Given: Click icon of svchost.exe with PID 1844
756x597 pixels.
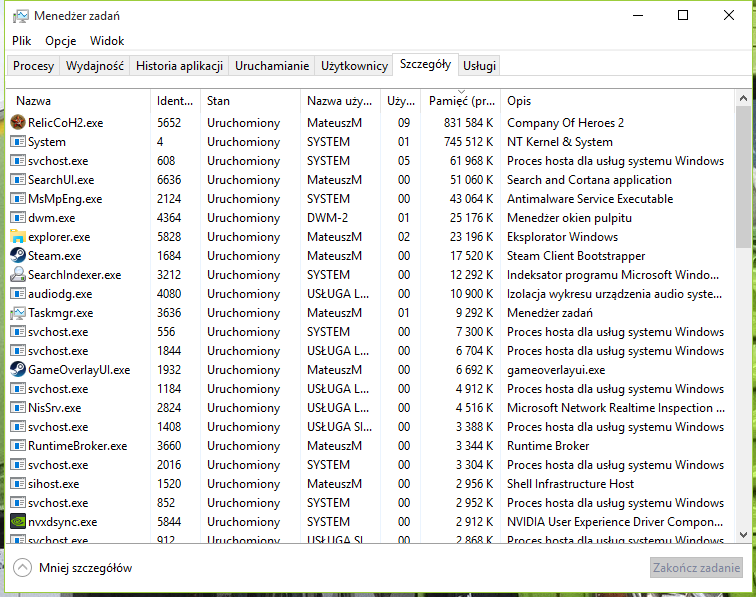Looking at the screenshot, I should pos(18,351).
